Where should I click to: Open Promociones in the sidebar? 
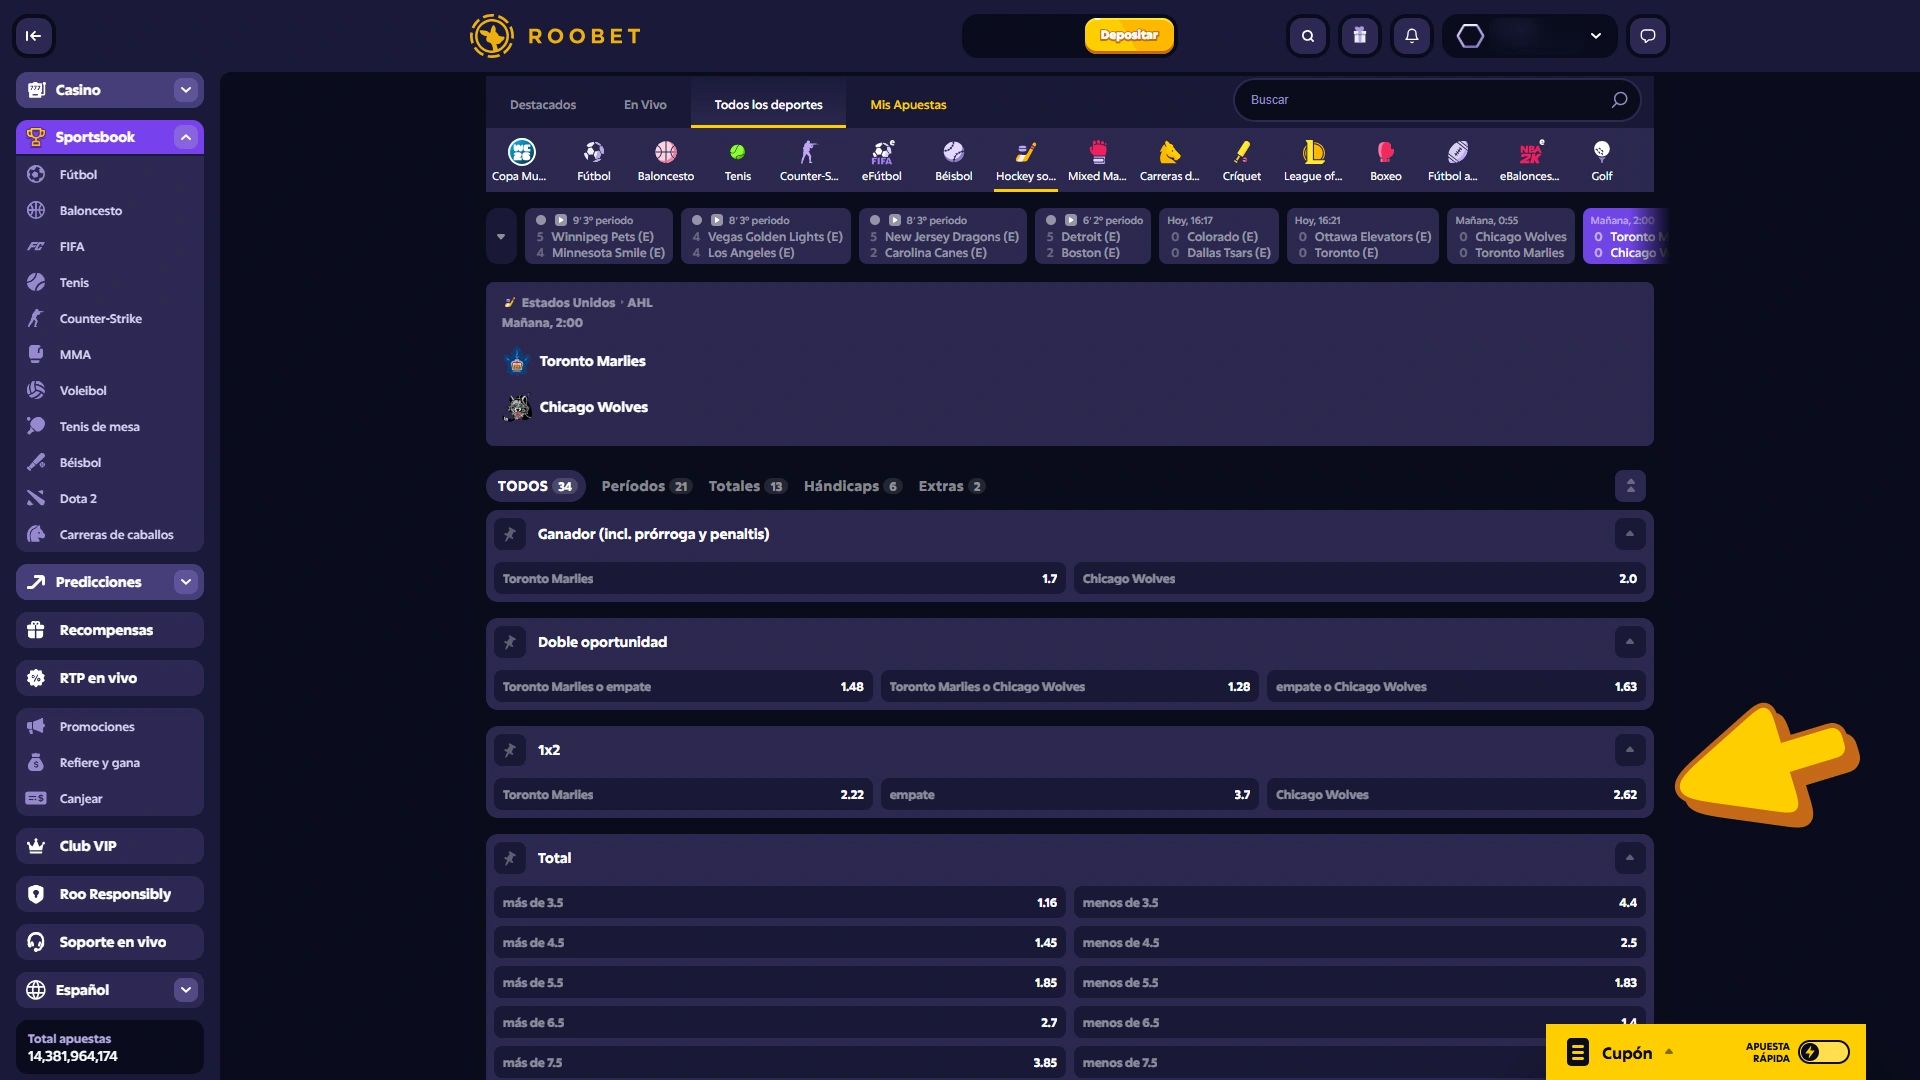point(110,727)
